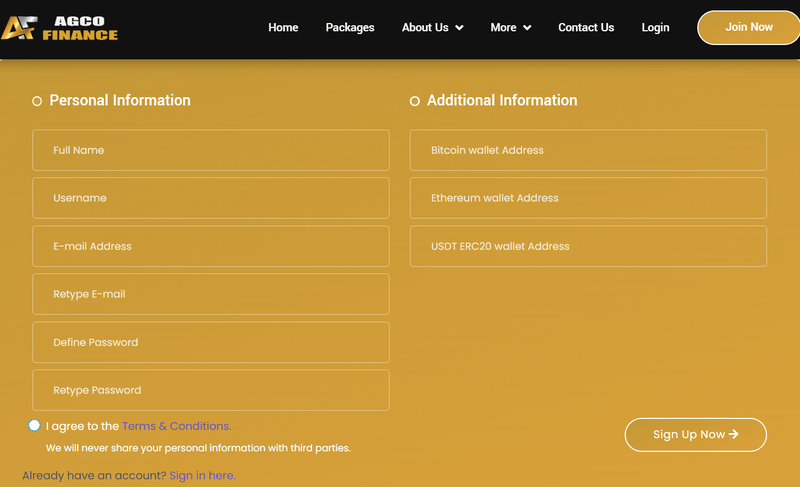This screenshot has width=800, height=487.
Task: Expand the More dropdown chevron
Action: 527,28
